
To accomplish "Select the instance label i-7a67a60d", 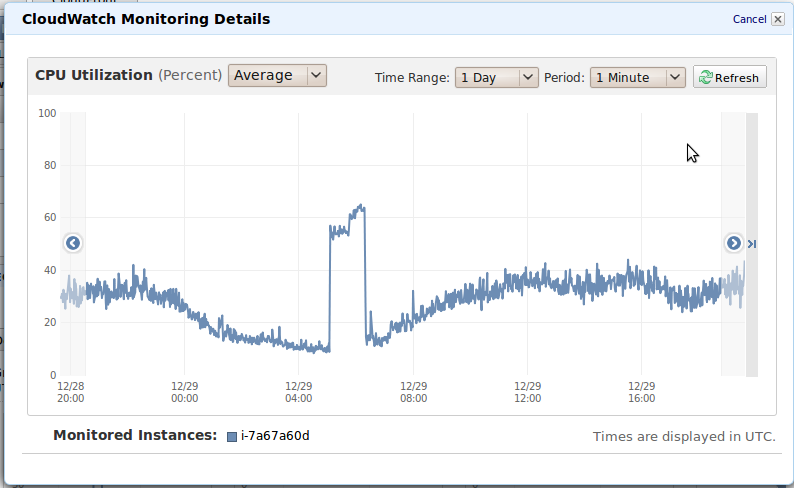I will tap(275, 436).
